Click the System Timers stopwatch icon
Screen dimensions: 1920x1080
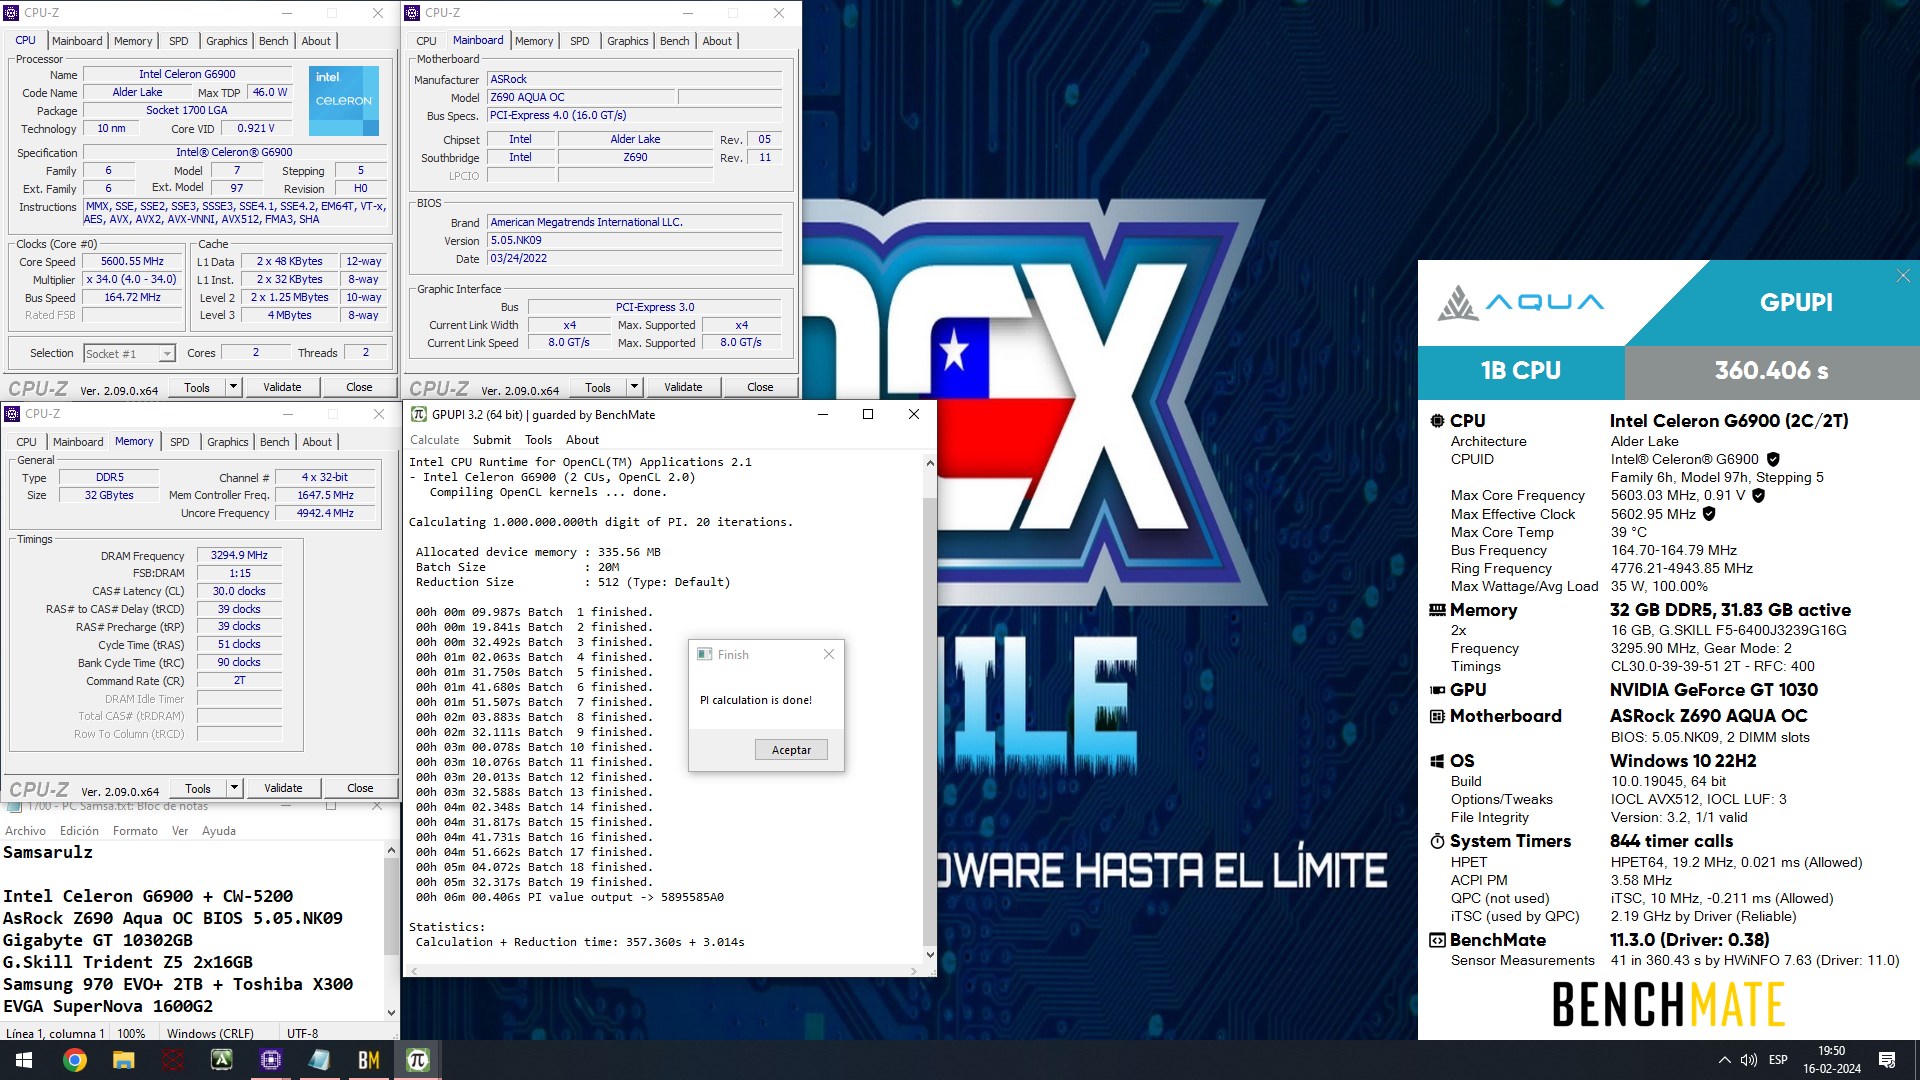pyautogui.click(x=1437, y=841)
